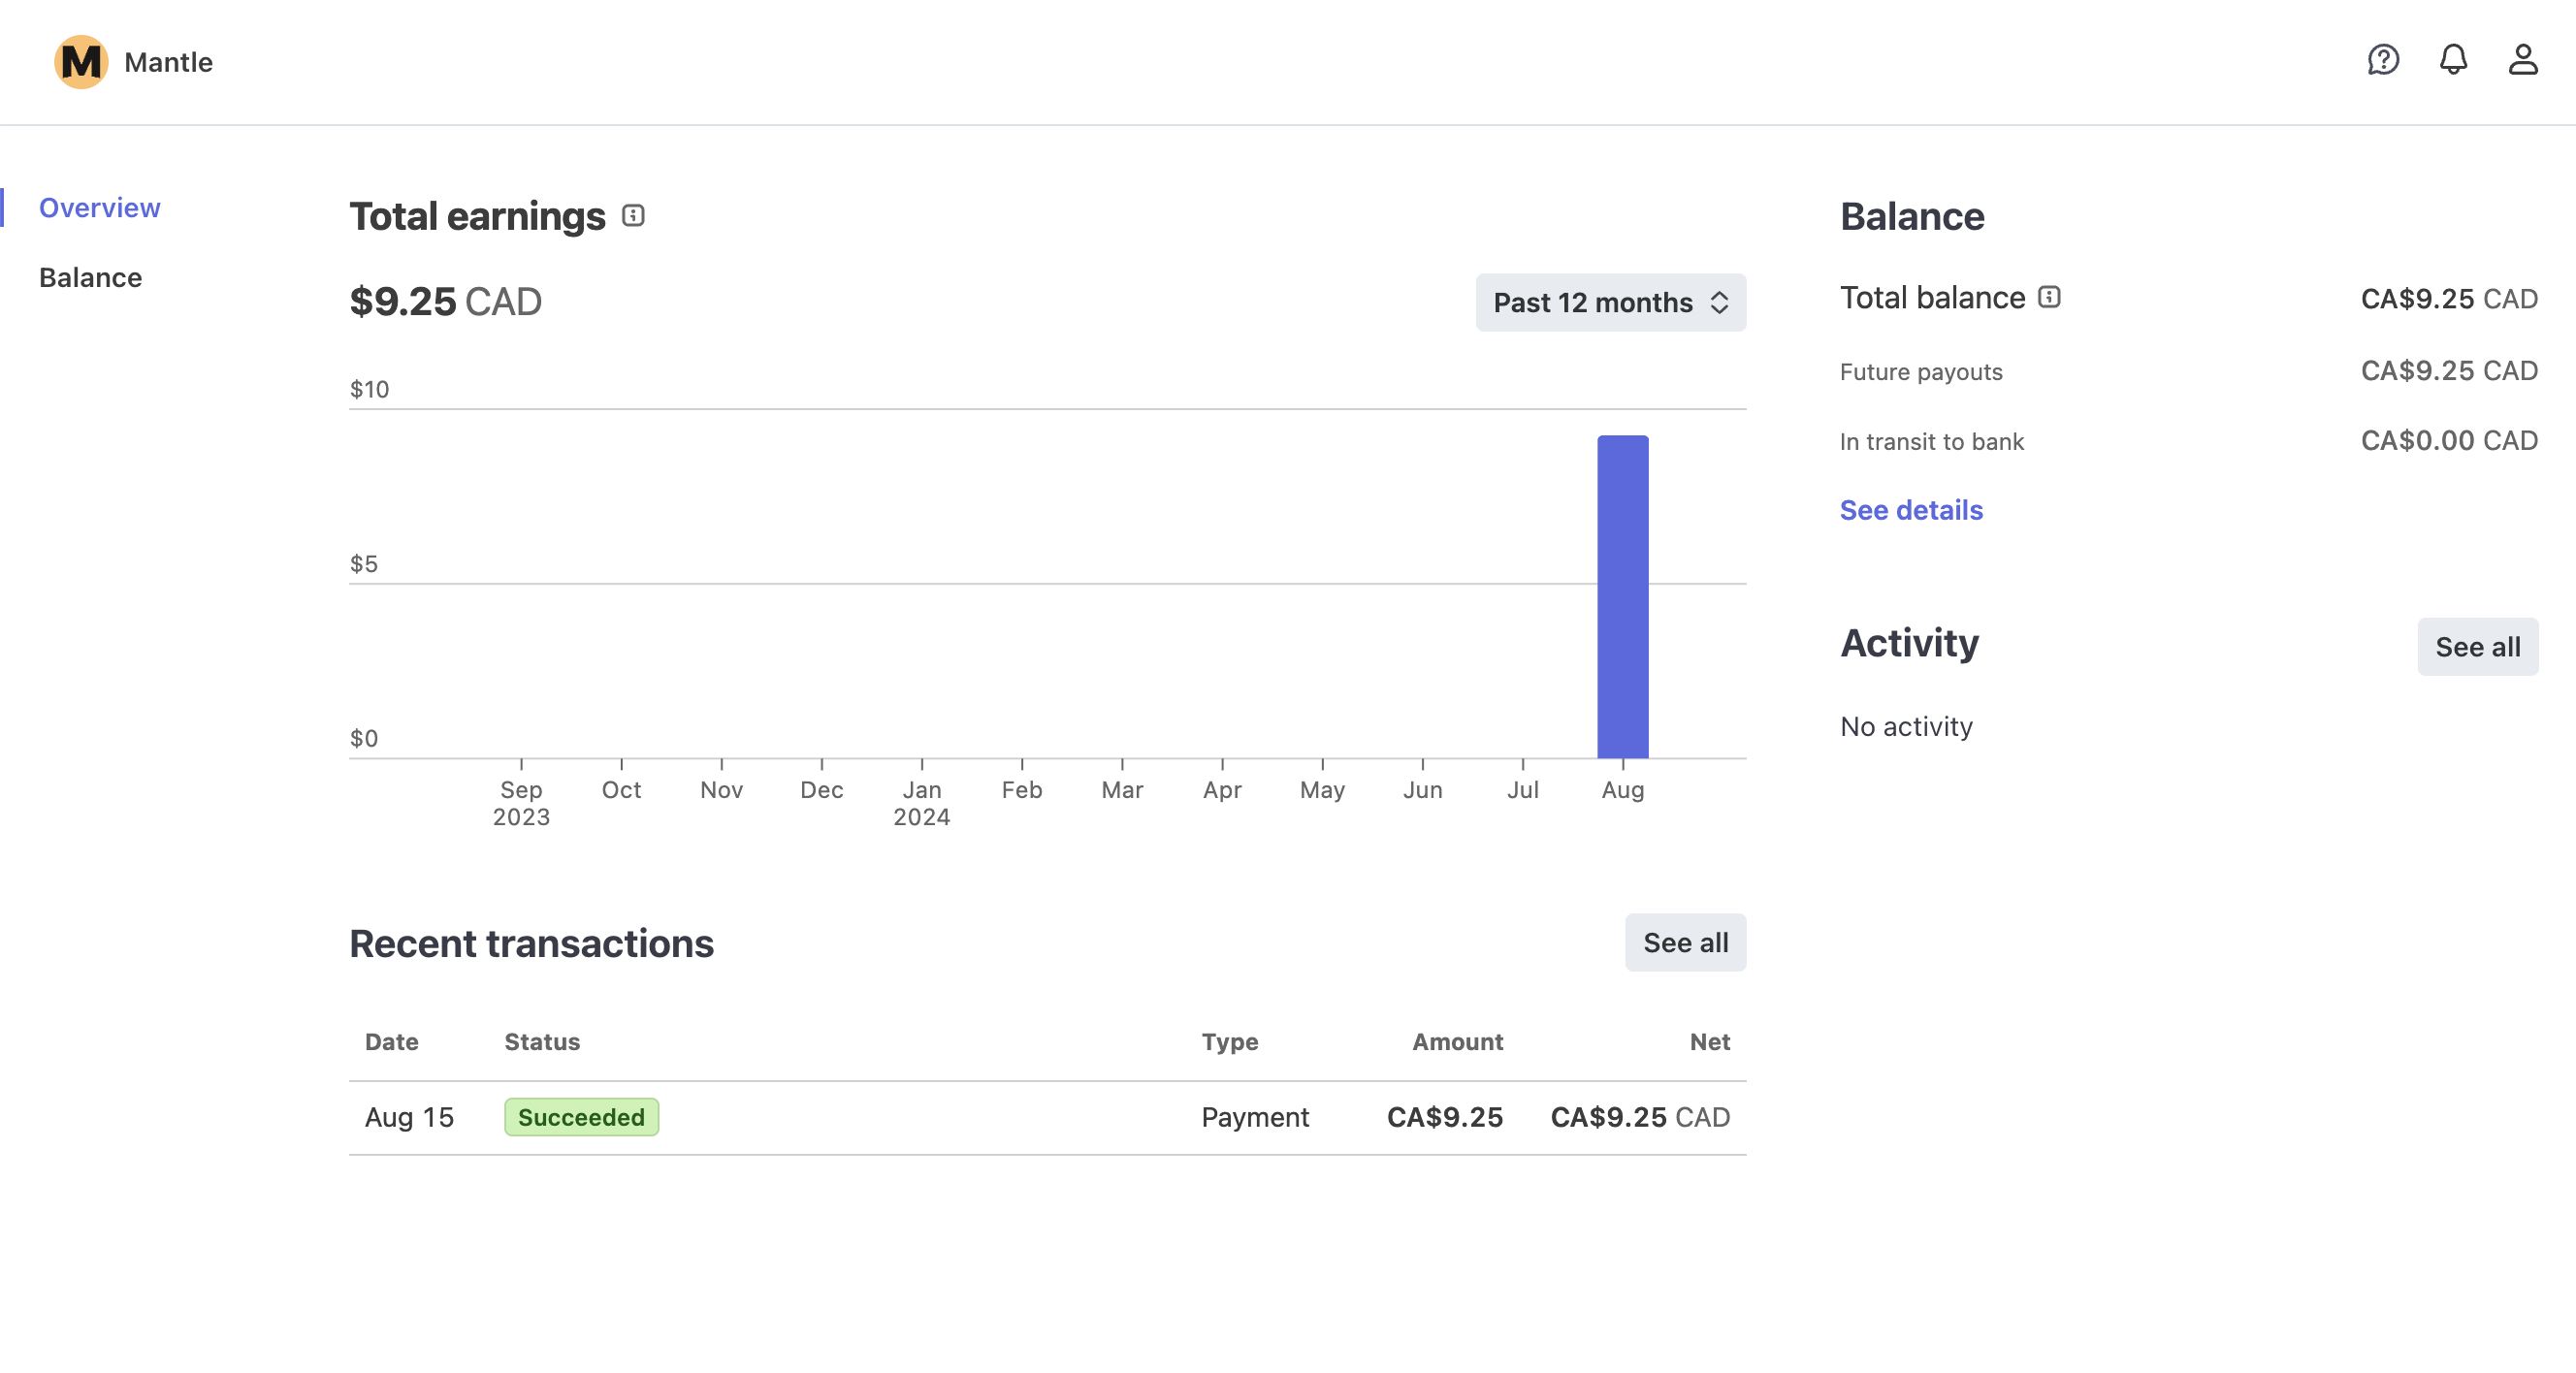Open the account profile icon
This screenshot has width=2576, height=1373.
coord(2524,61)
